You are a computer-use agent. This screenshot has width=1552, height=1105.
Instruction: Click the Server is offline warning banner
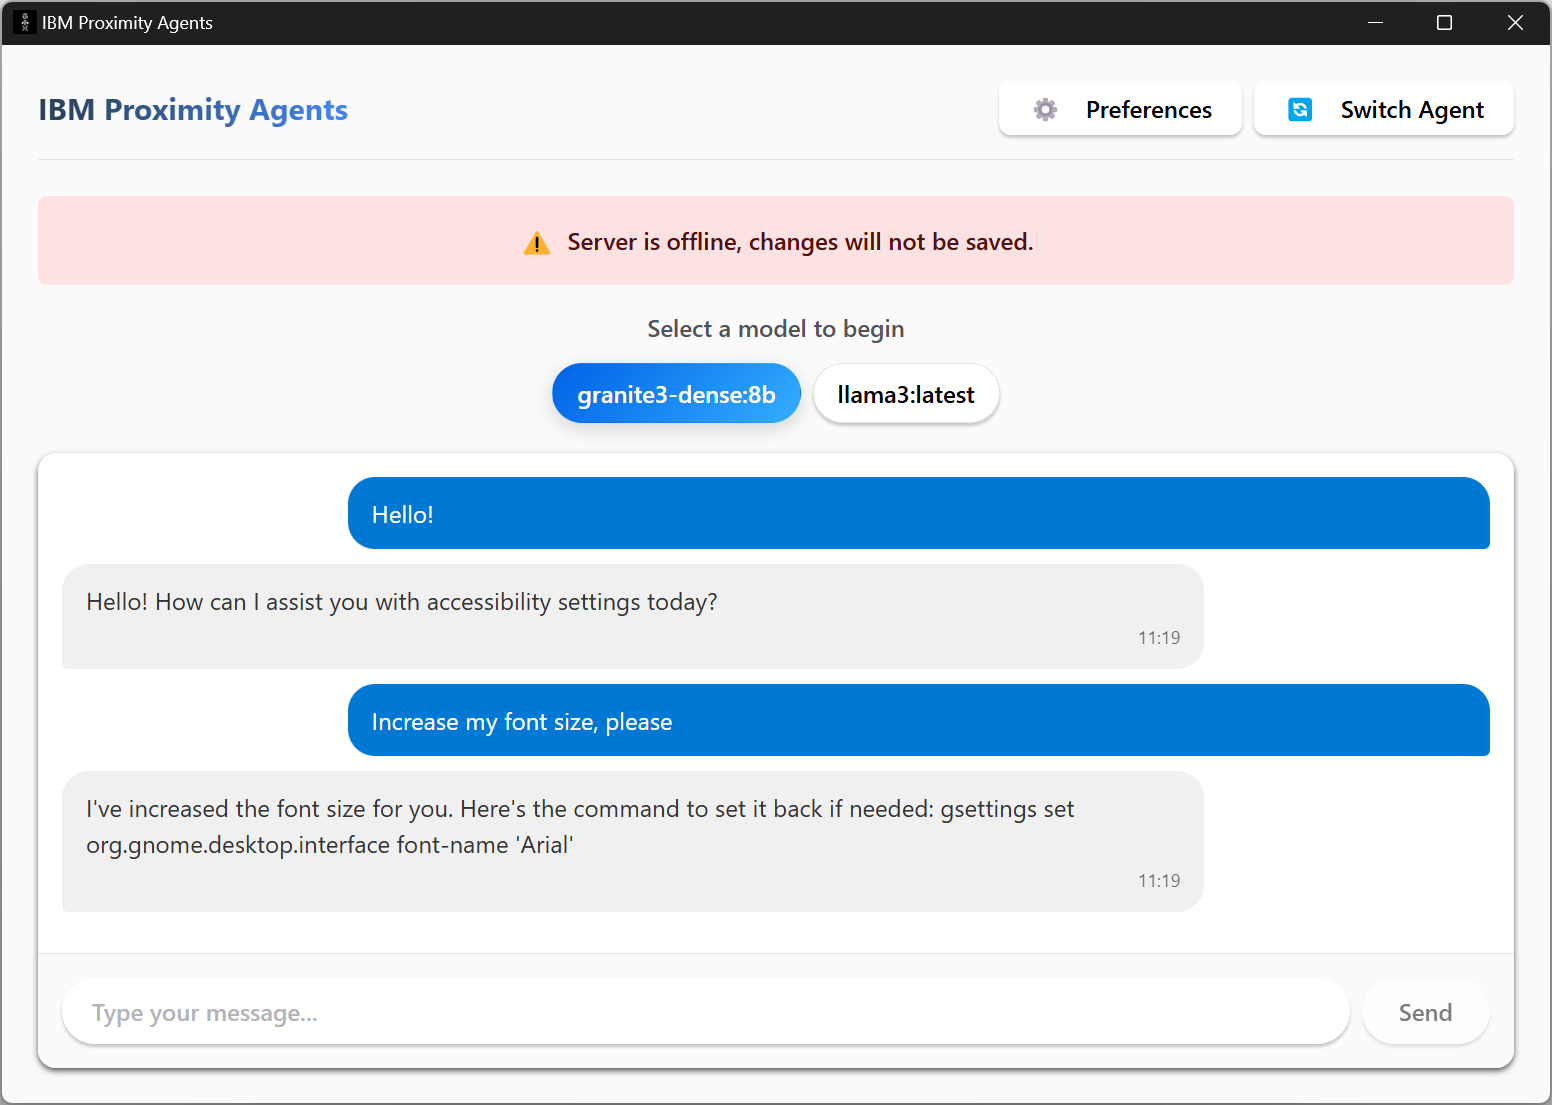pos(776,241)
